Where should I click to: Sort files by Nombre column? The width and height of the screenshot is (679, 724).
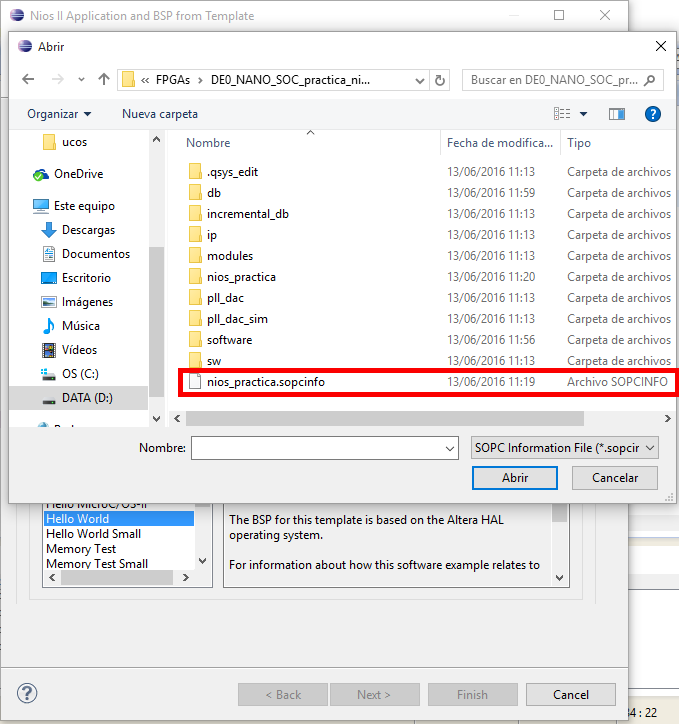208,143
